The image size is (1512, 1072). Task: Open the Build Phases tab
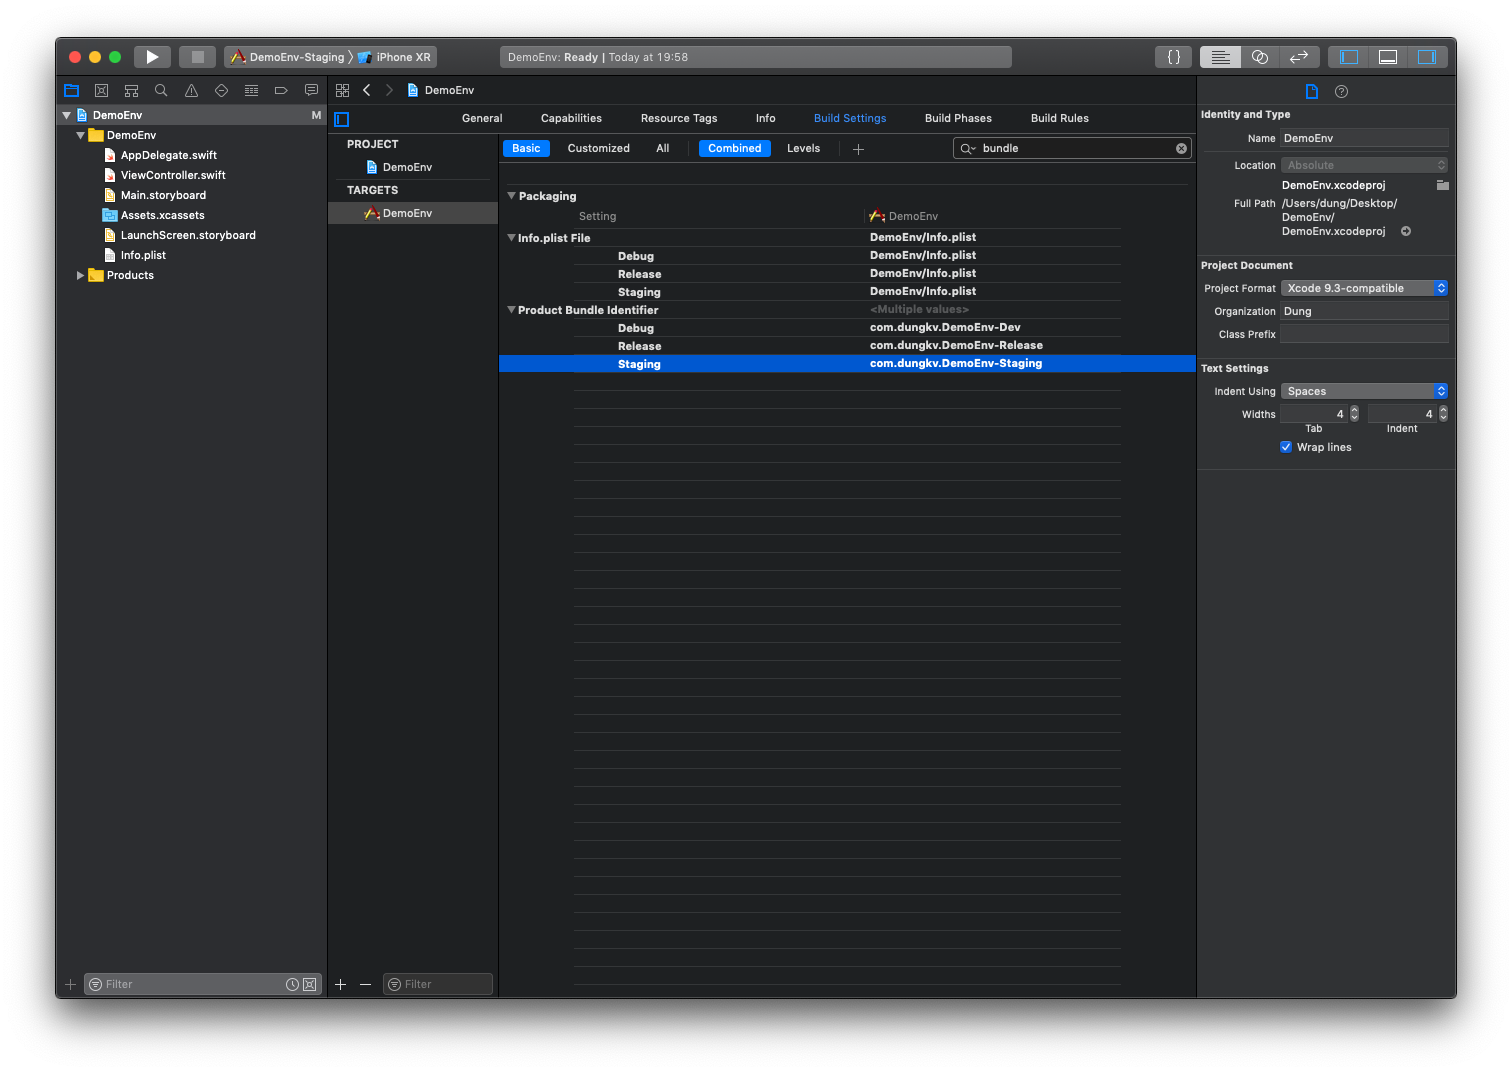(958, 118)
